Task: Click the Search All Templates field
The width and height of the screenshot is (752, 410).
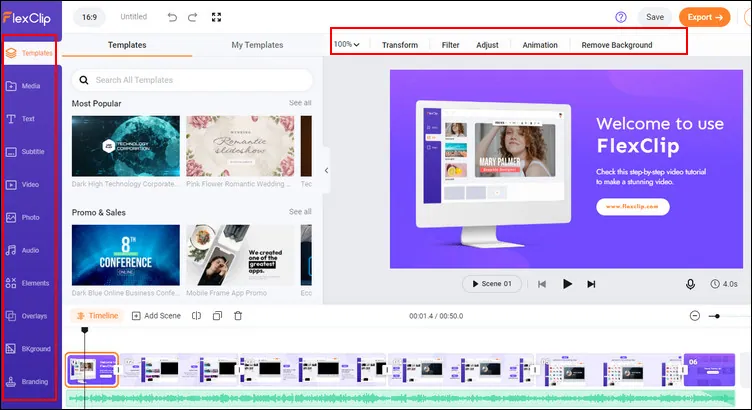Action: (x=192, y=80)
